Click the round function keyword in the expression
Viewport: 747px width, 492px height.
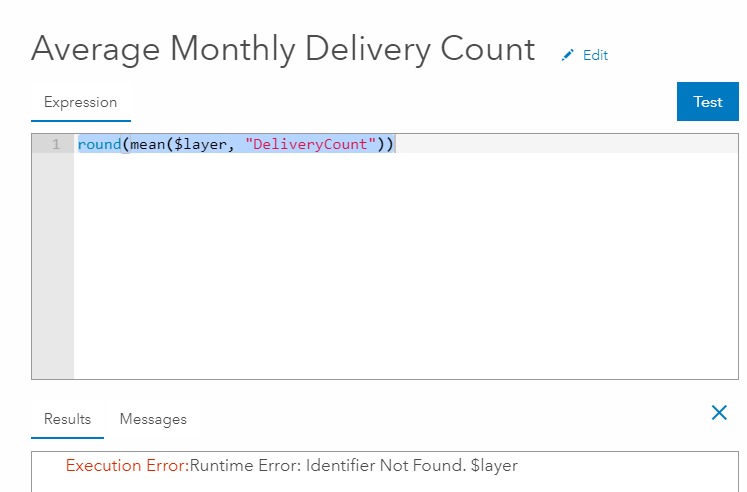pyautogui.click(x=99, y=145)
